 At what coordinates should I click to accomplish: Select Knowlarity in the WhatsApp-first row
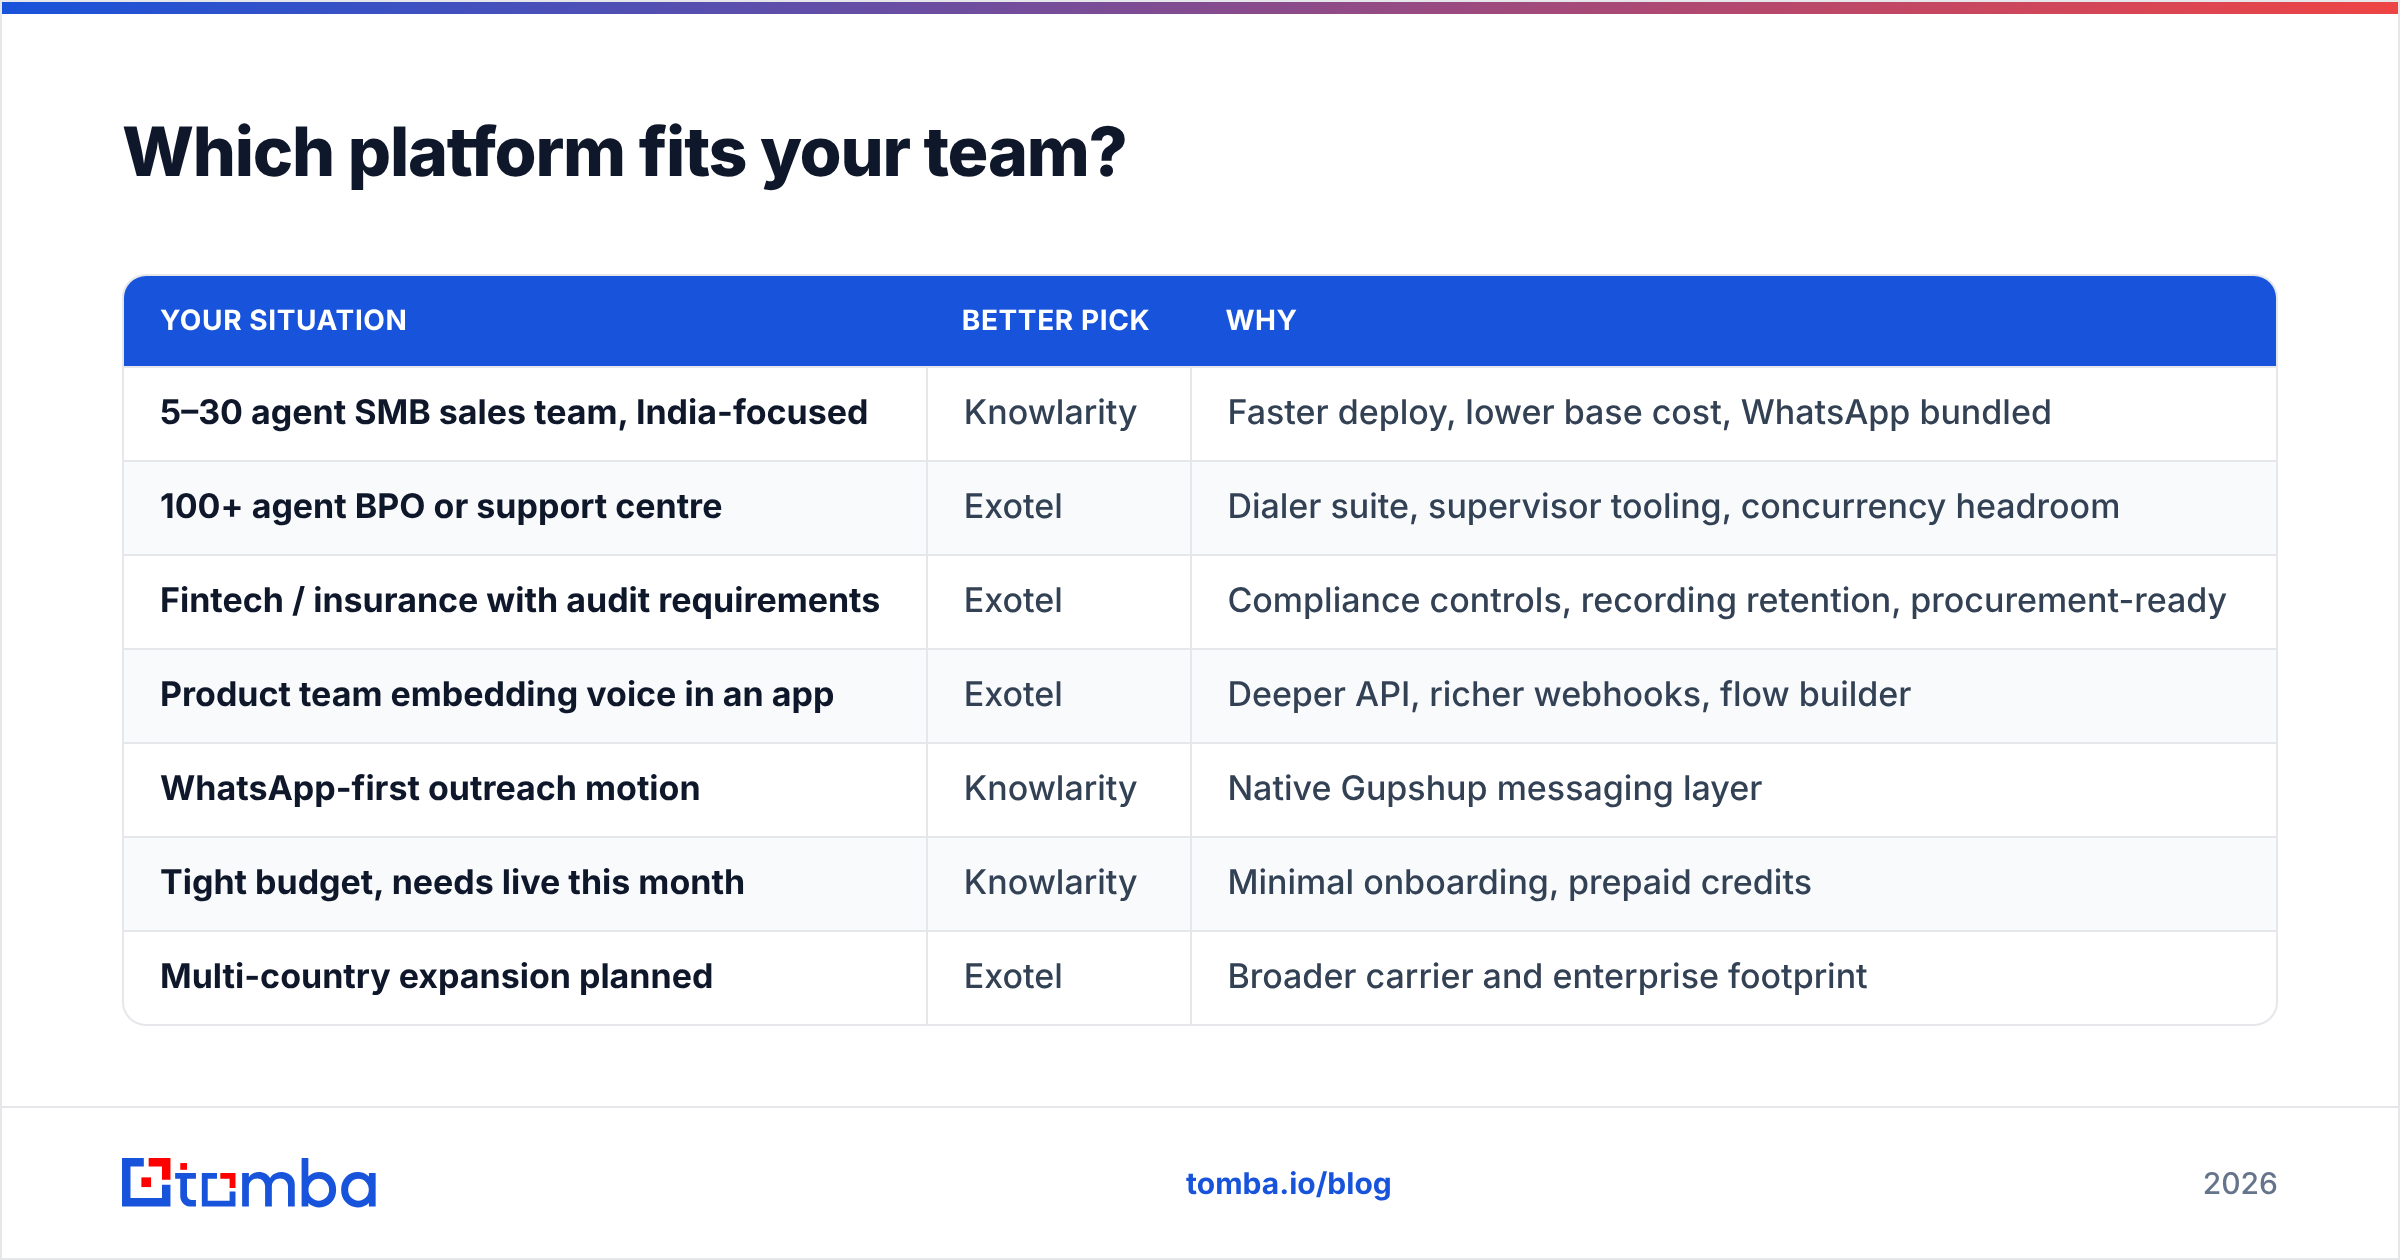[x=1050, y=788]
